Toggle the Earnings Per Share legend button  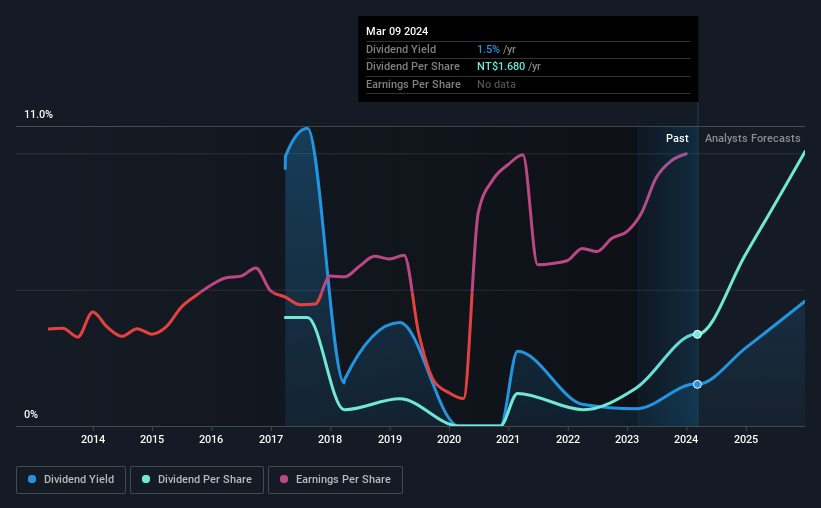click(335, 480)
